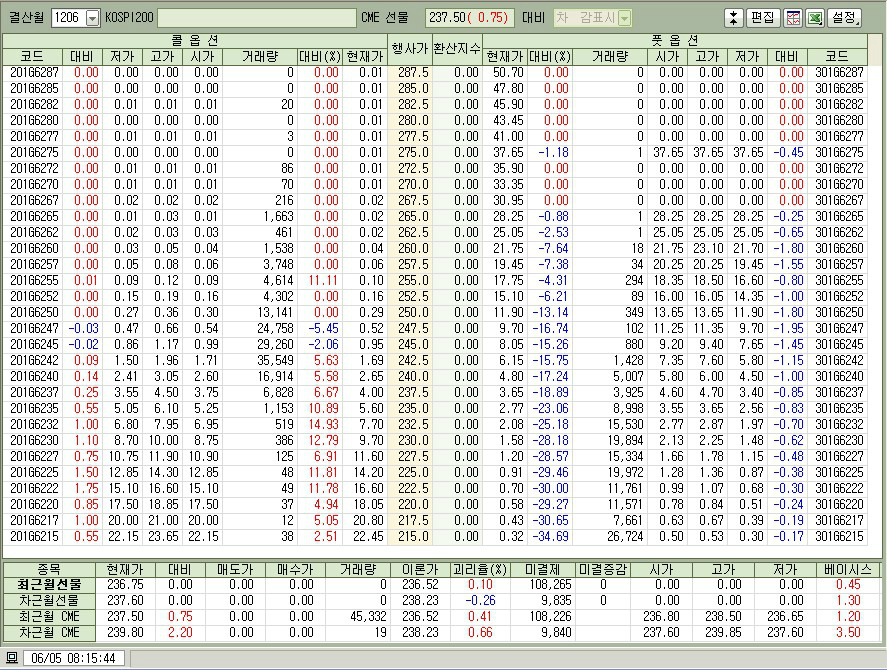The image size is (887, 670).
Task: Select the 최근월선물 row label
Action: [48, 584]
